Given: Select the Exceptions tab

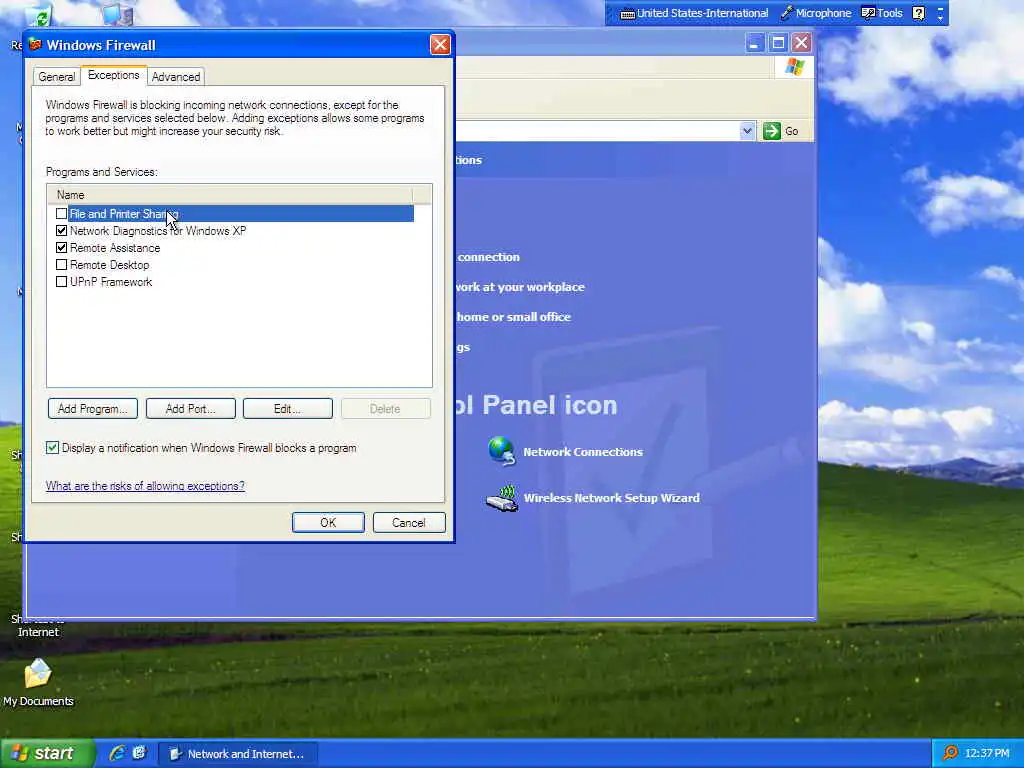Looking at the screenshot, I should point(114,75).
